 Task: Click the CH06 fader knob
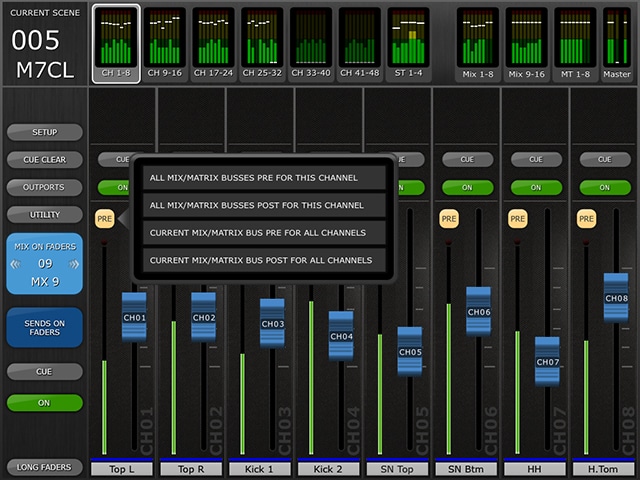(479, 311)
